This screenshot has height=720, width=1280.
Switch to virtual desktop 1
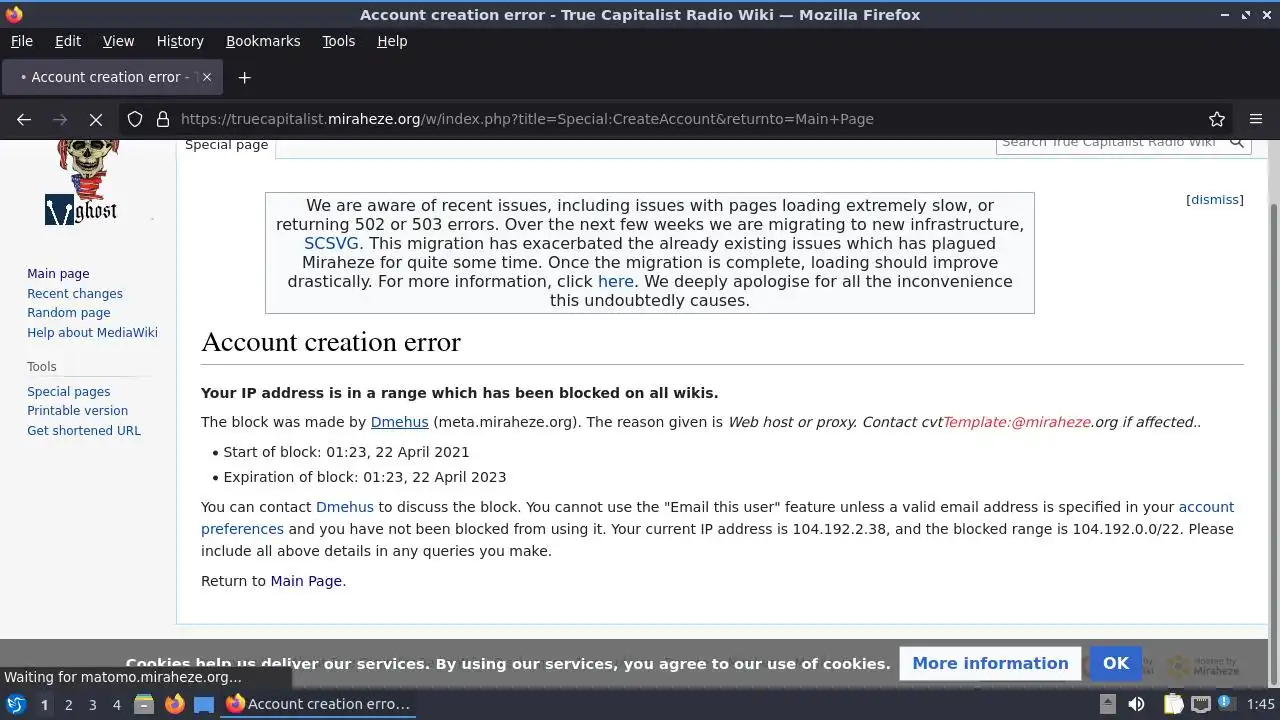(x=44, y=704)
